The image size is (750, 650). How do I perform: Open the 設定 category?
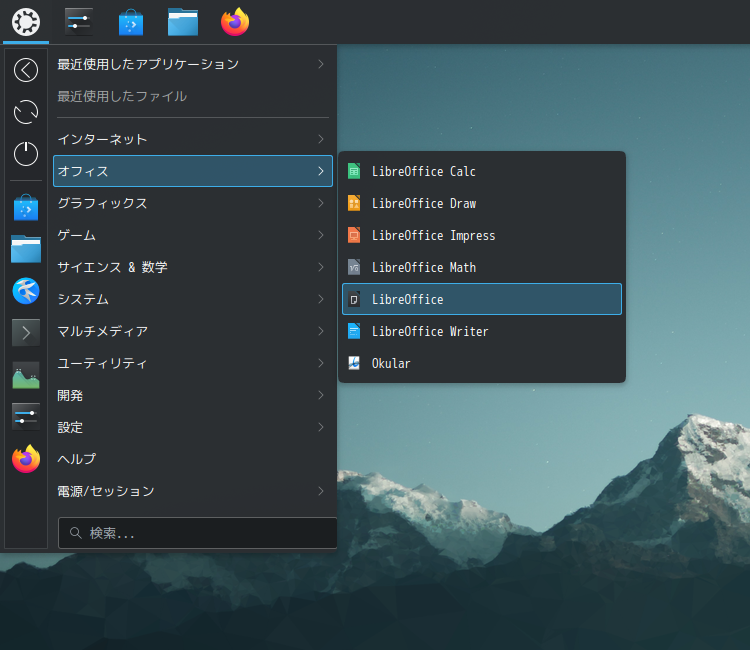coord(193,427)
